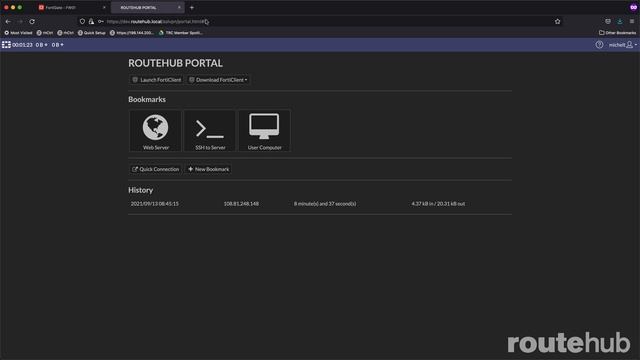640x360 pixels.
Task: Open the michelt user account menu
Action: pyautogui.click(x=622, y=45)
